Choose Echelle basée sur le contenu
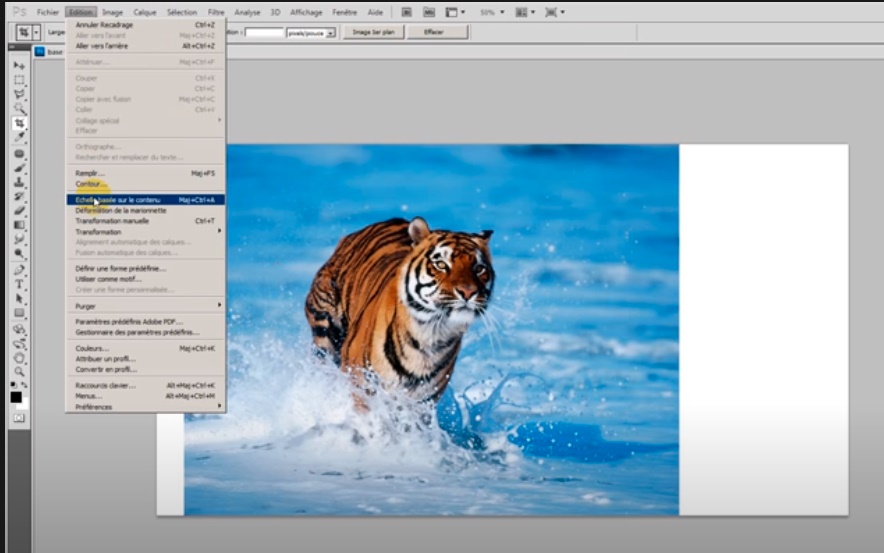 145,200
